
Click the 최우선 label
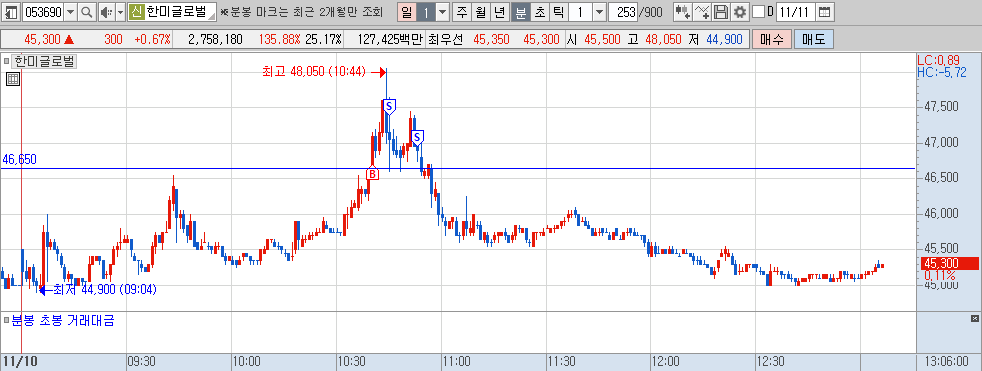point(445,39)
